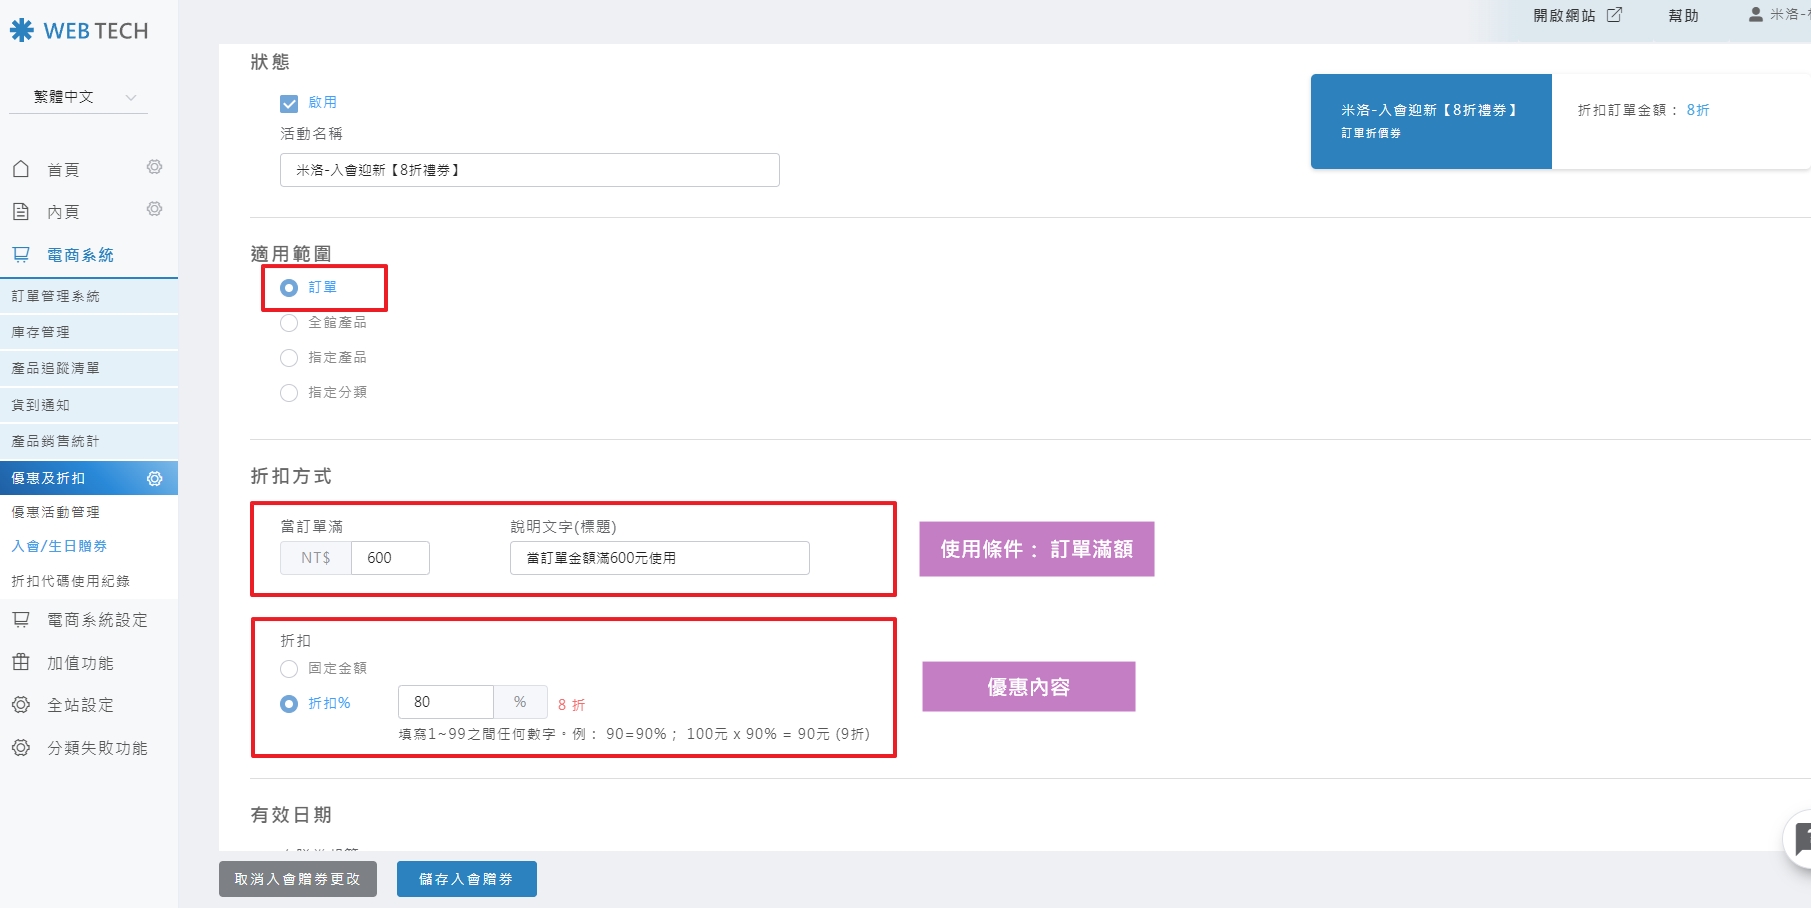
Task: Go to 入會/生日贈券 submenu item
Action: coord(59,546)
